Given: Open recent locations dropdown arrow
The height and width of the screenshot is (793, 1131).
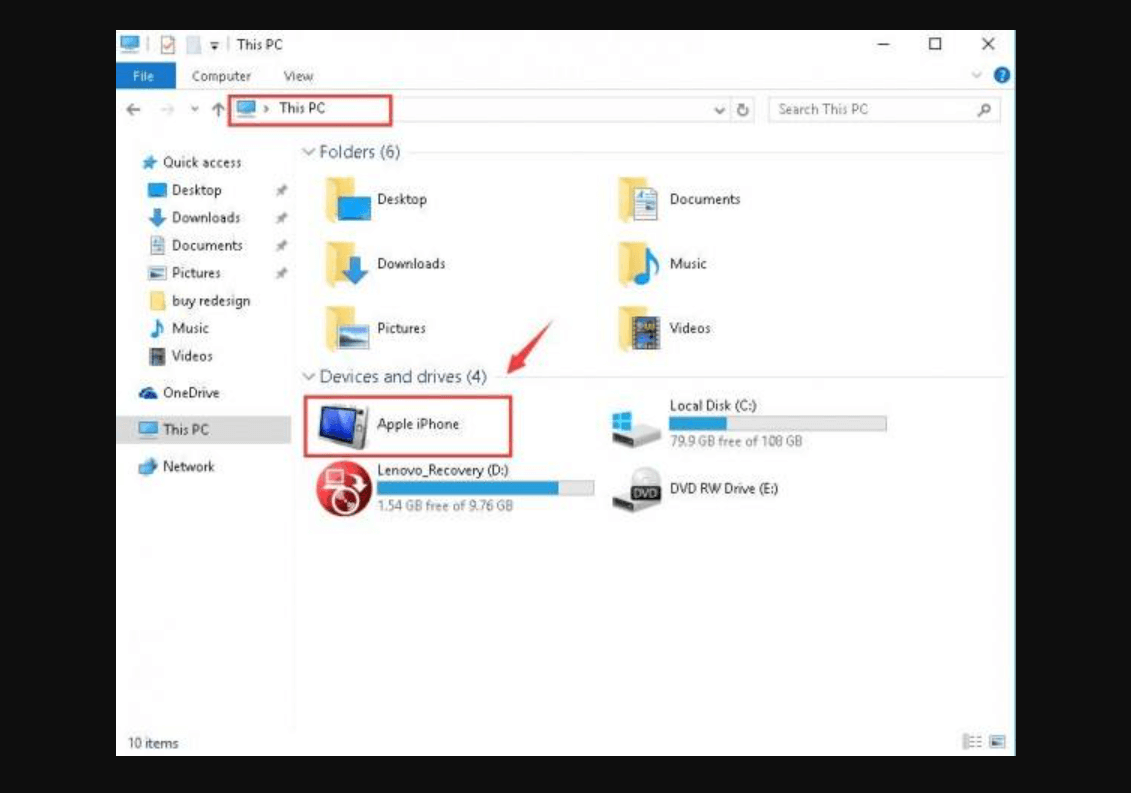Looking at the screenshot, I should [194, 110].
